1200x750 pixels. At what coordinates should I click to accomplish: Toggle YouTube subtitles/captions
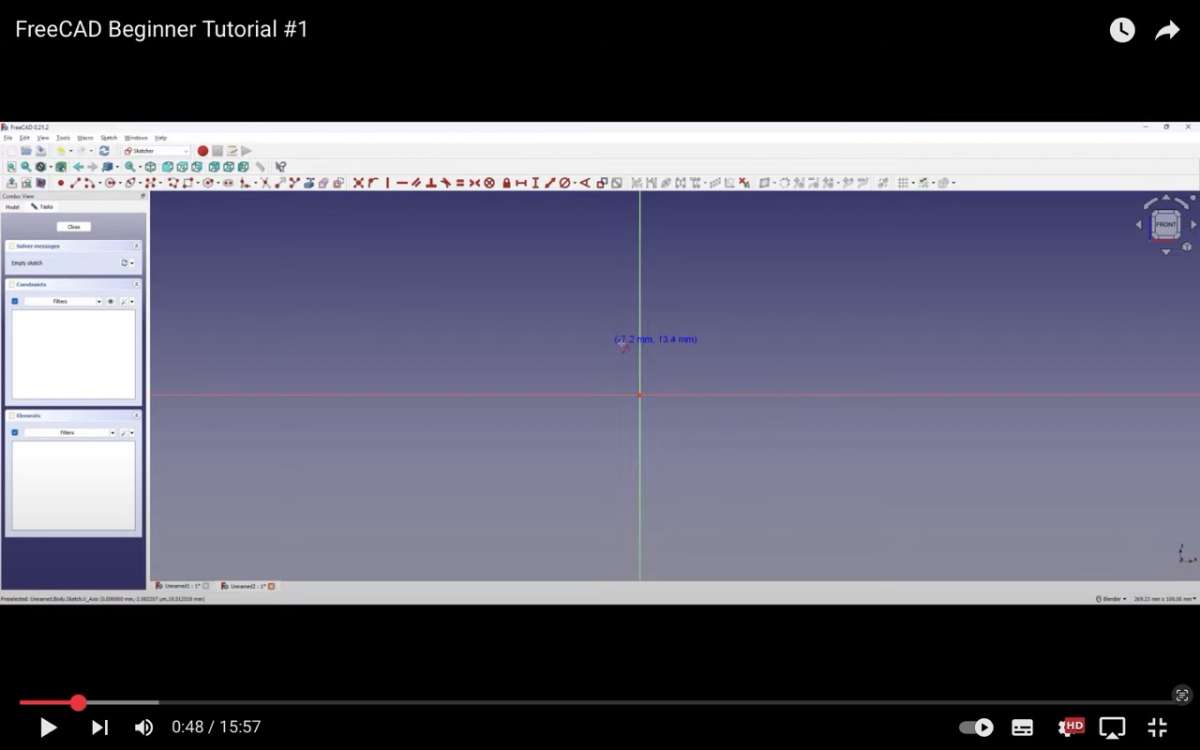pyautogui.click(x=1022, y=727)
